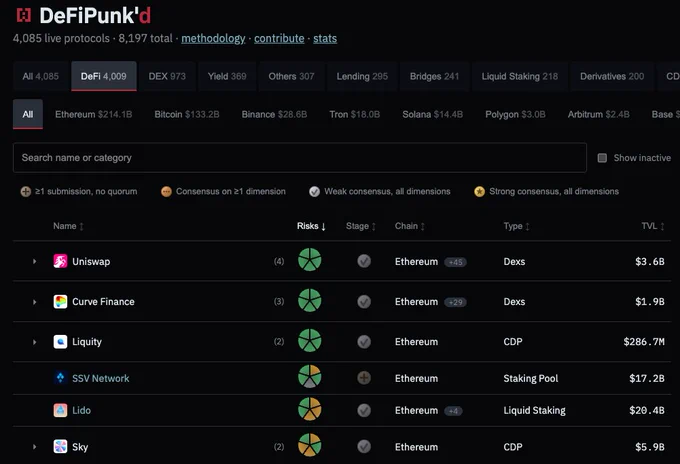Click Liquity's stage checkmark badge
The height and width of the screenshot is (464, 680).
pyautogui.click(x=364, y=342)
